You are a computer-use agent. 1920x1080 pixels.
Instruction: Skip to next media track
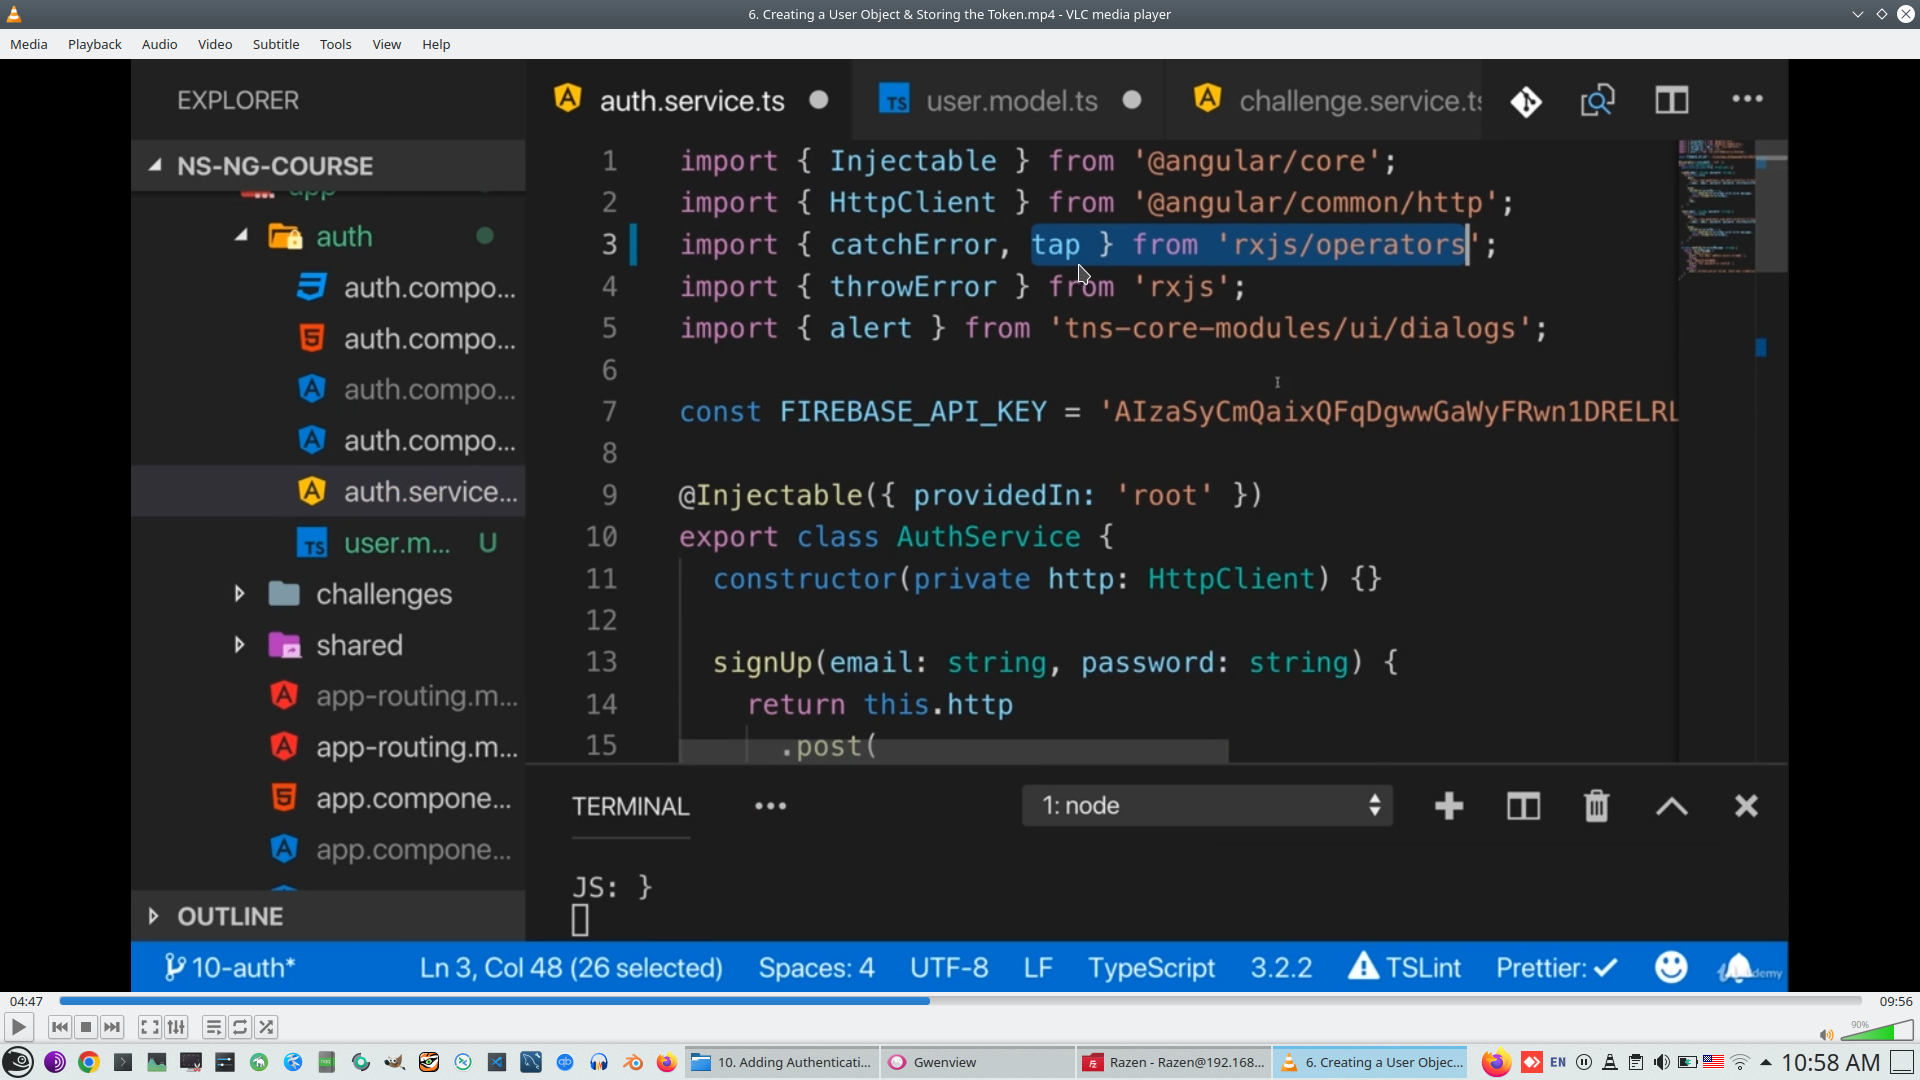click(112, 1027)
